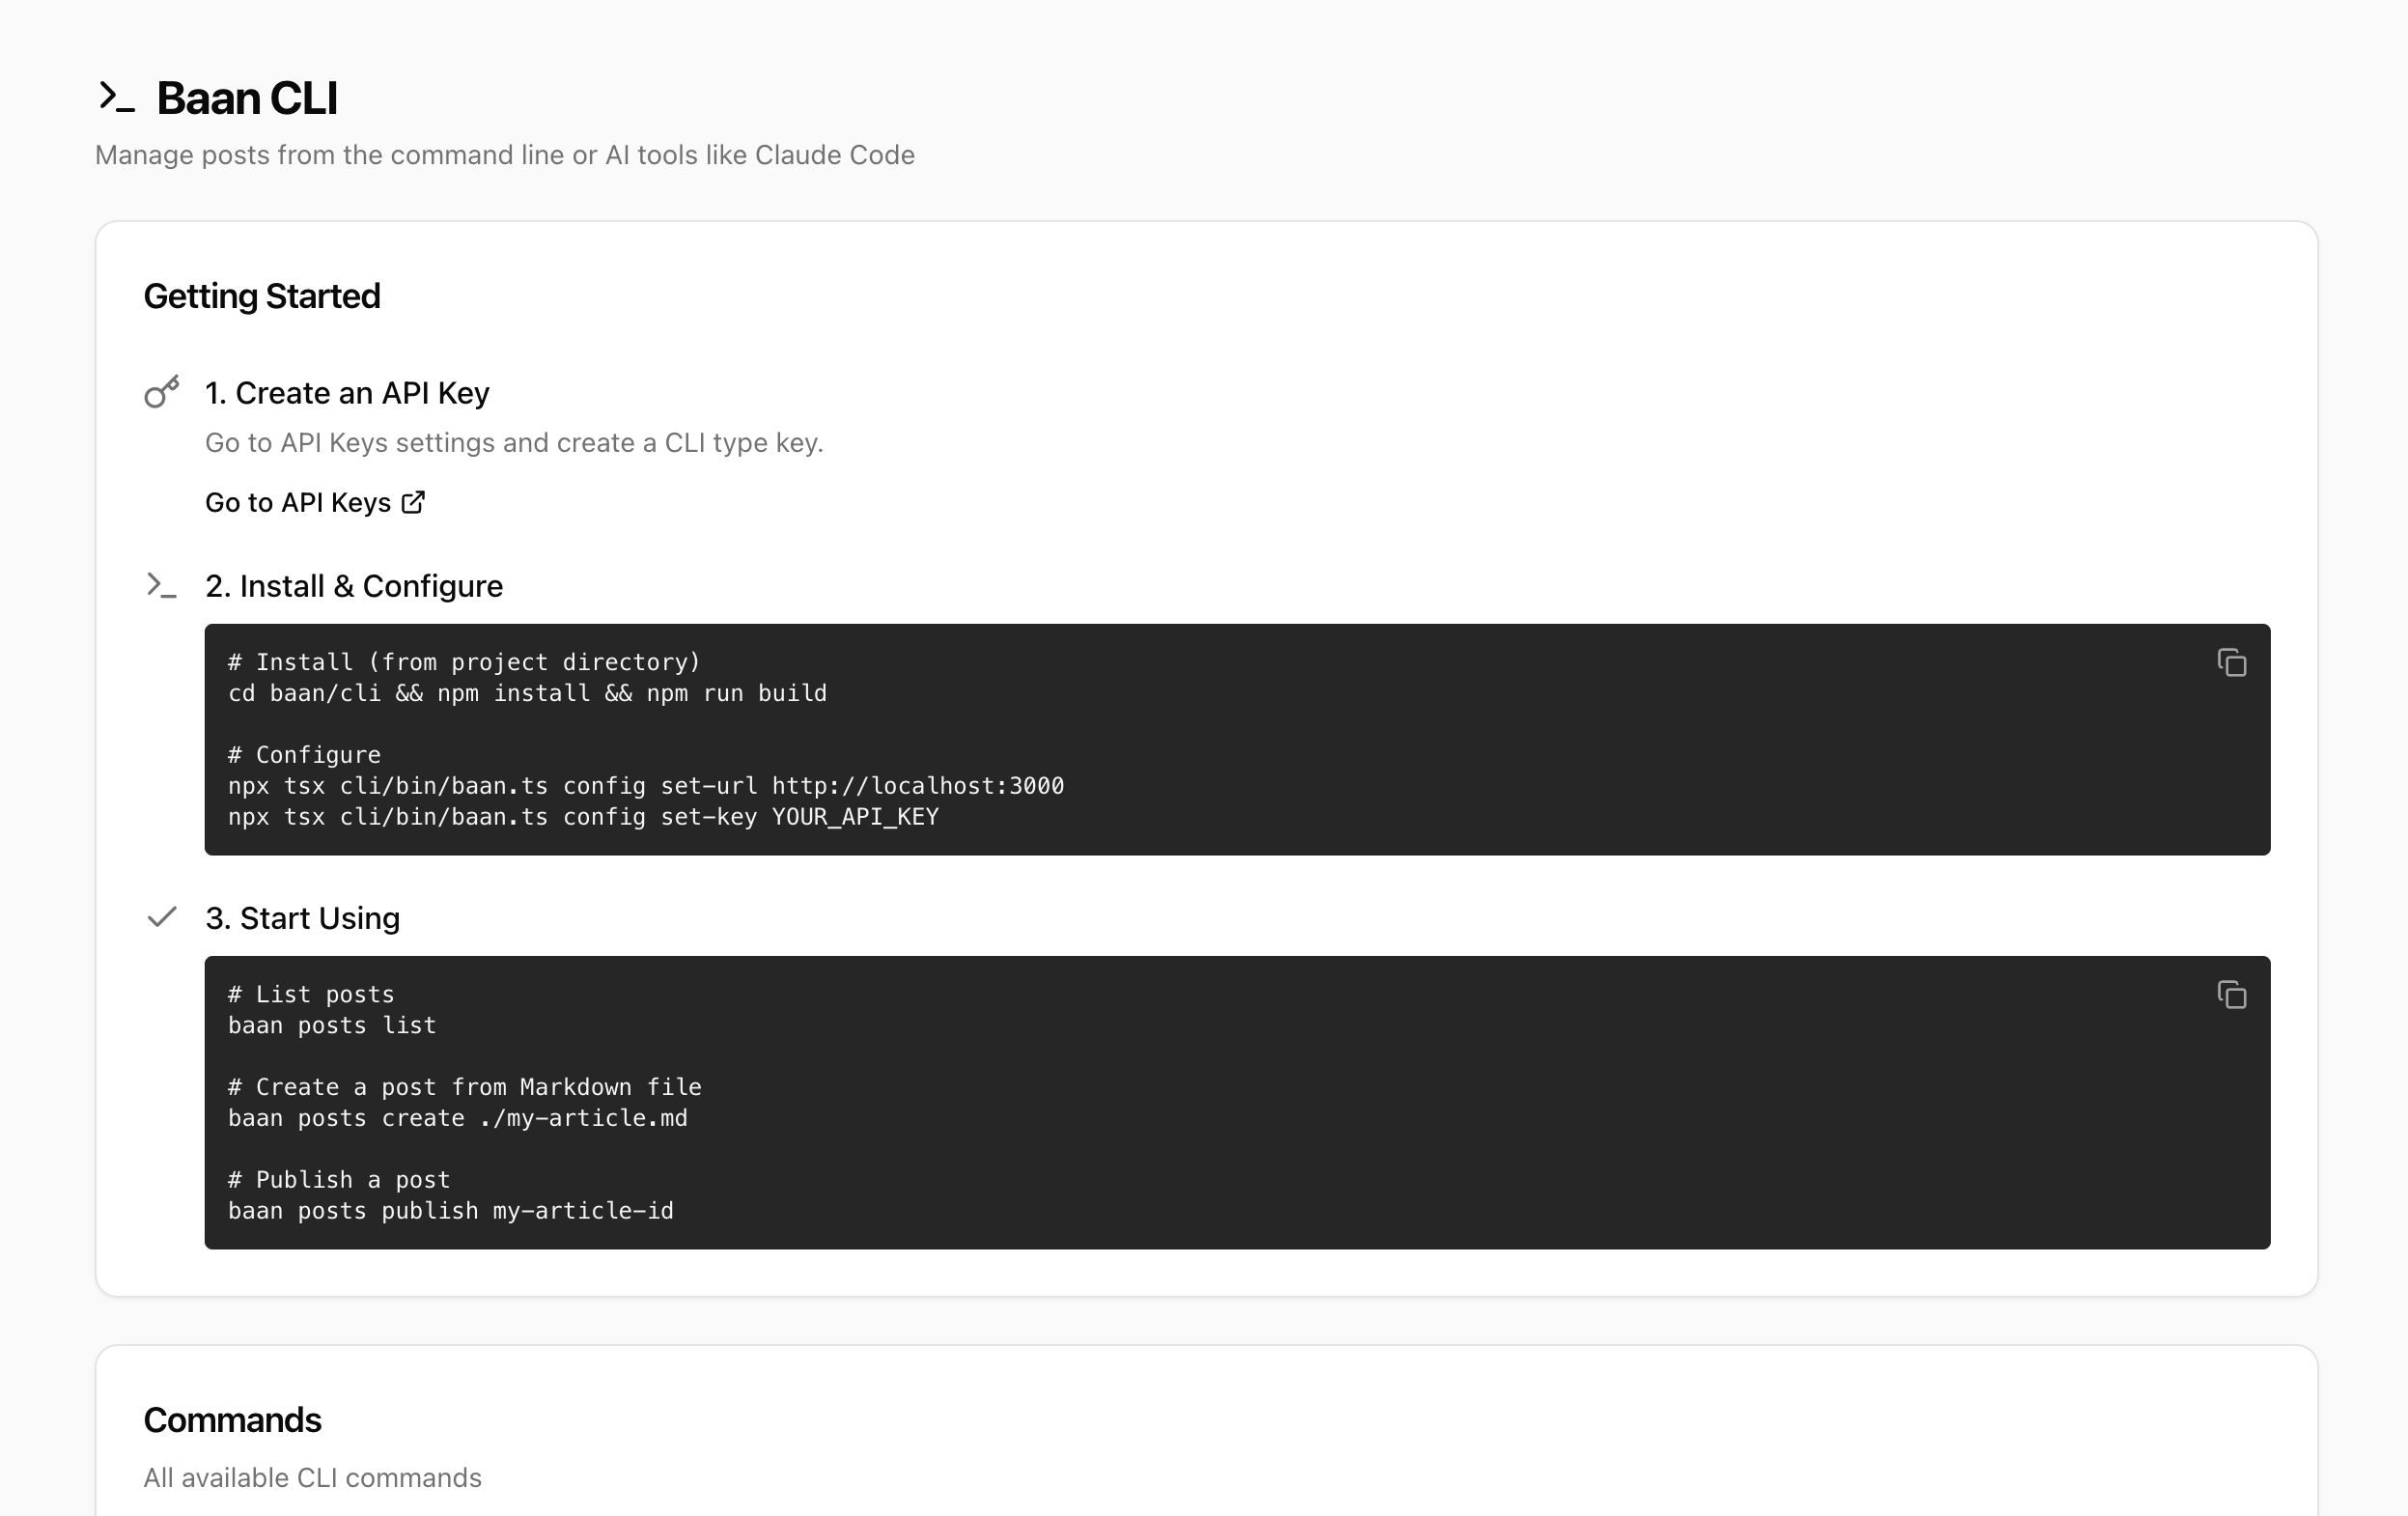Copy the Start Using code snippet
Image resolution: width=2408 pixels, height=1516 pixels.
[2231, 995]
